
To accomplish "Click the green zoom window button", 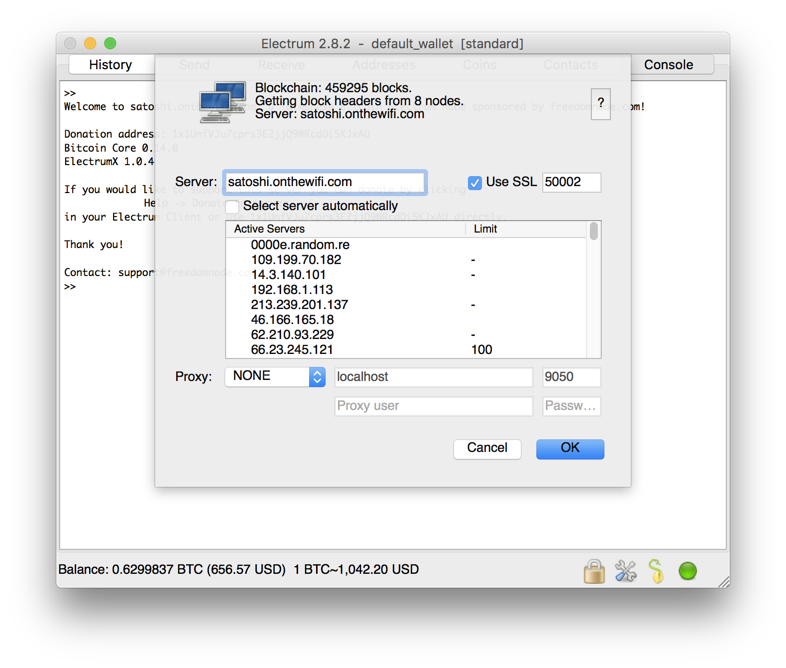I will point(110,44).
